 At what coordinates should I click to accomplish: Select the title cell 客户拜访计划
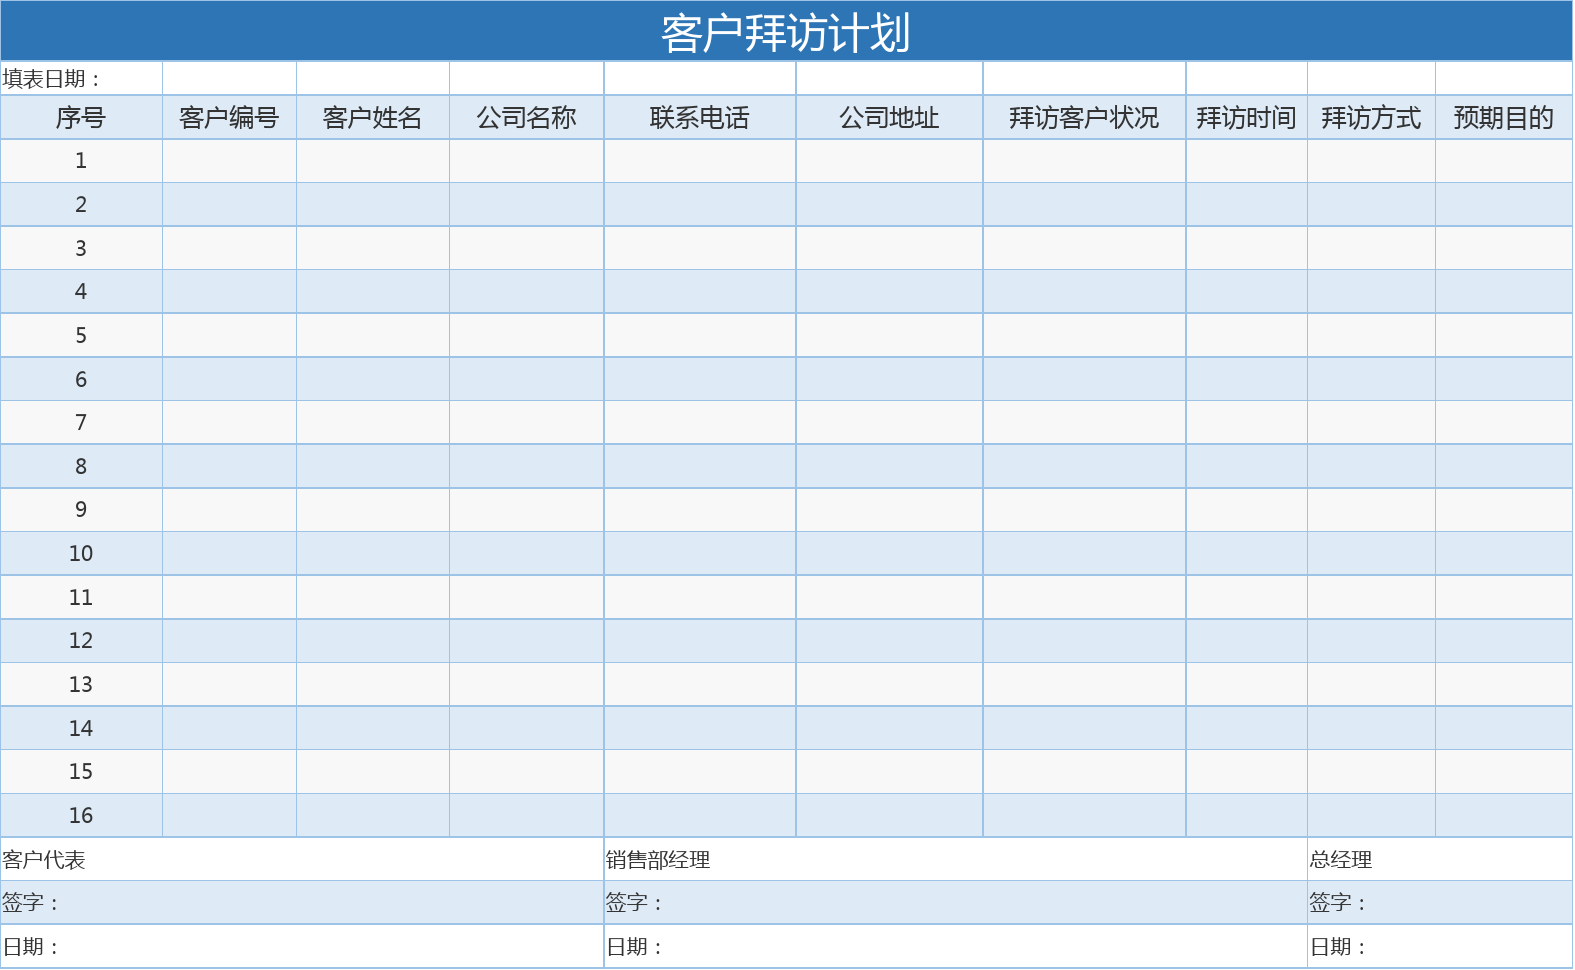click(786, 31)
